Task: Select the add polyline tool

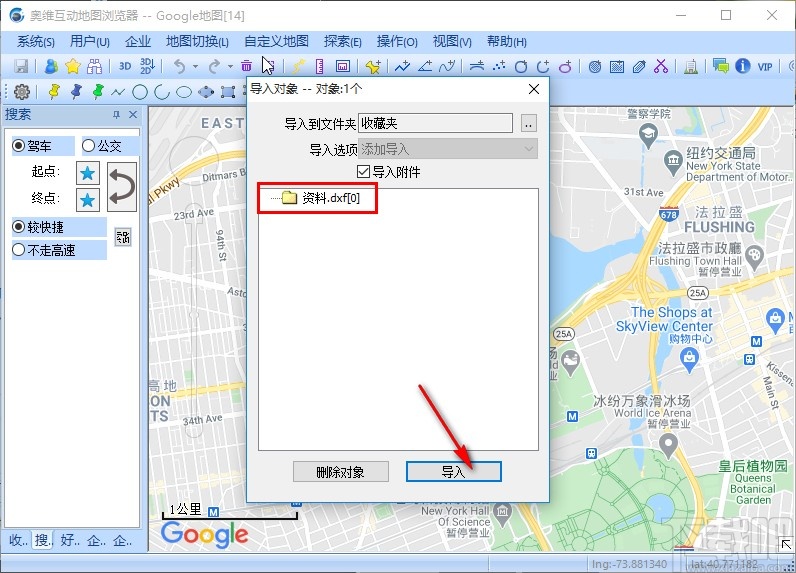Action: (x=403, y=66)
